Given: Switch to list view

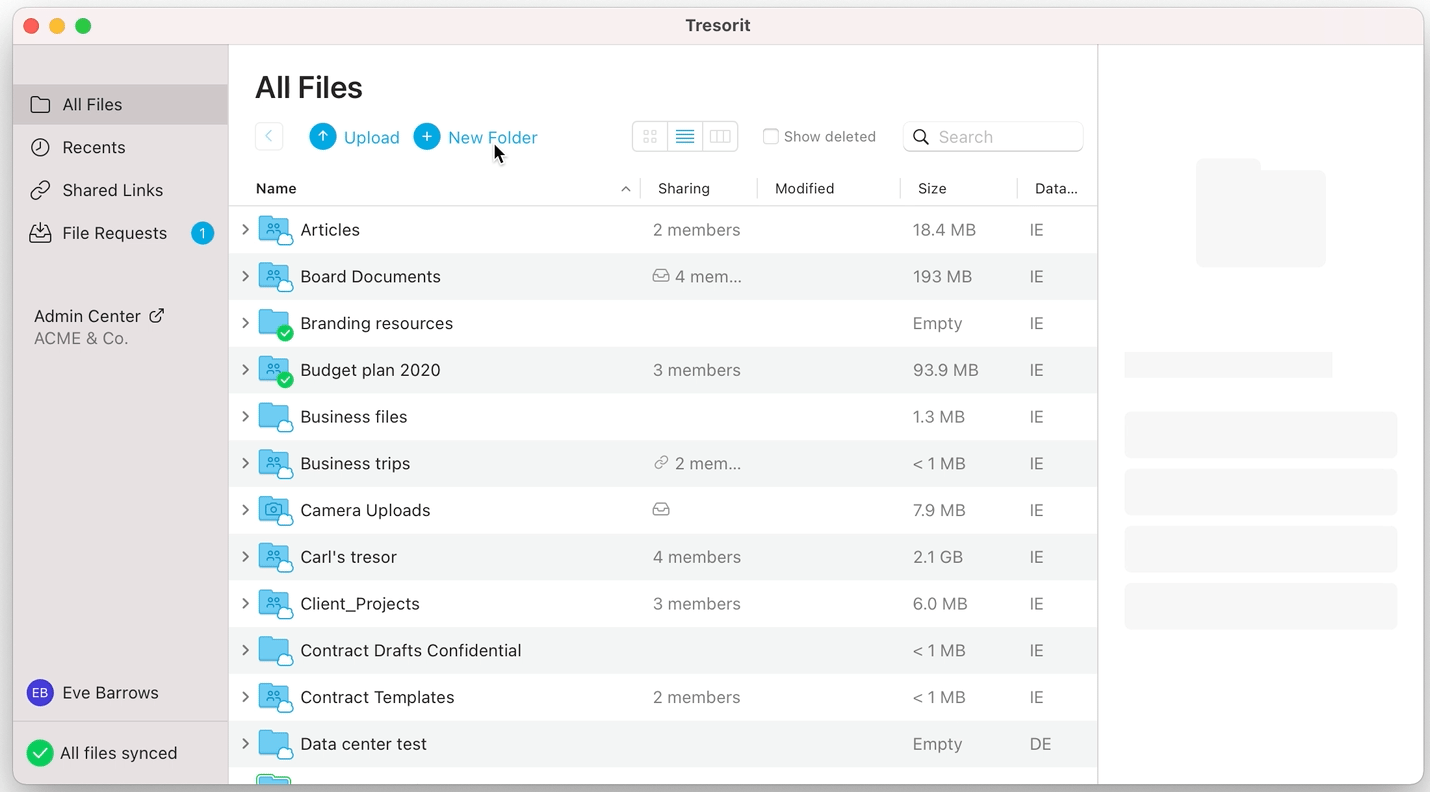Looking at the screenshot, I should 685,137.
